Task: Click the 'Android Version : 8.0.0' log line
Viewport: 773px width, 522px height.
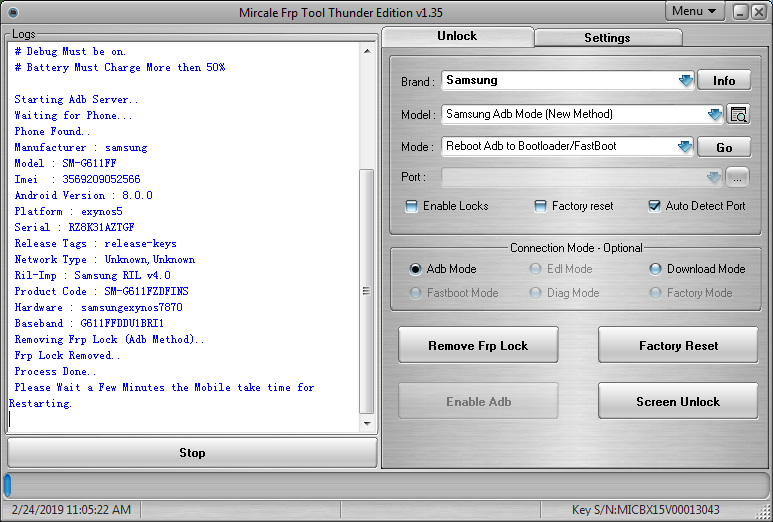Action: (83, 195)
